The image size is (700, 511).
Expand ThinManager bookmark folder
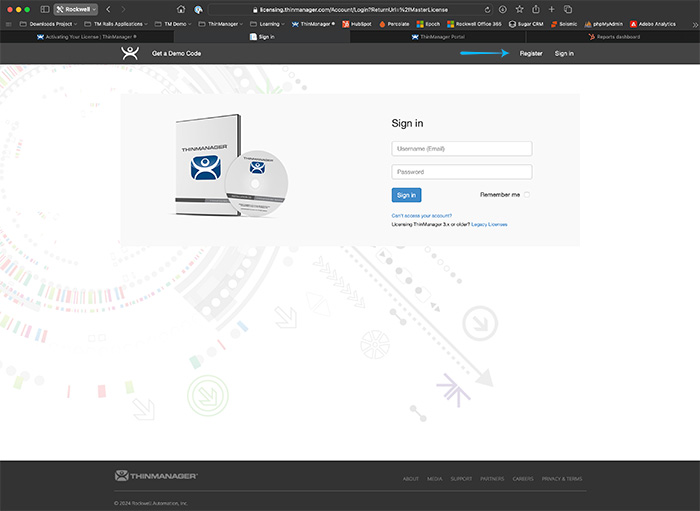[221, 24]
